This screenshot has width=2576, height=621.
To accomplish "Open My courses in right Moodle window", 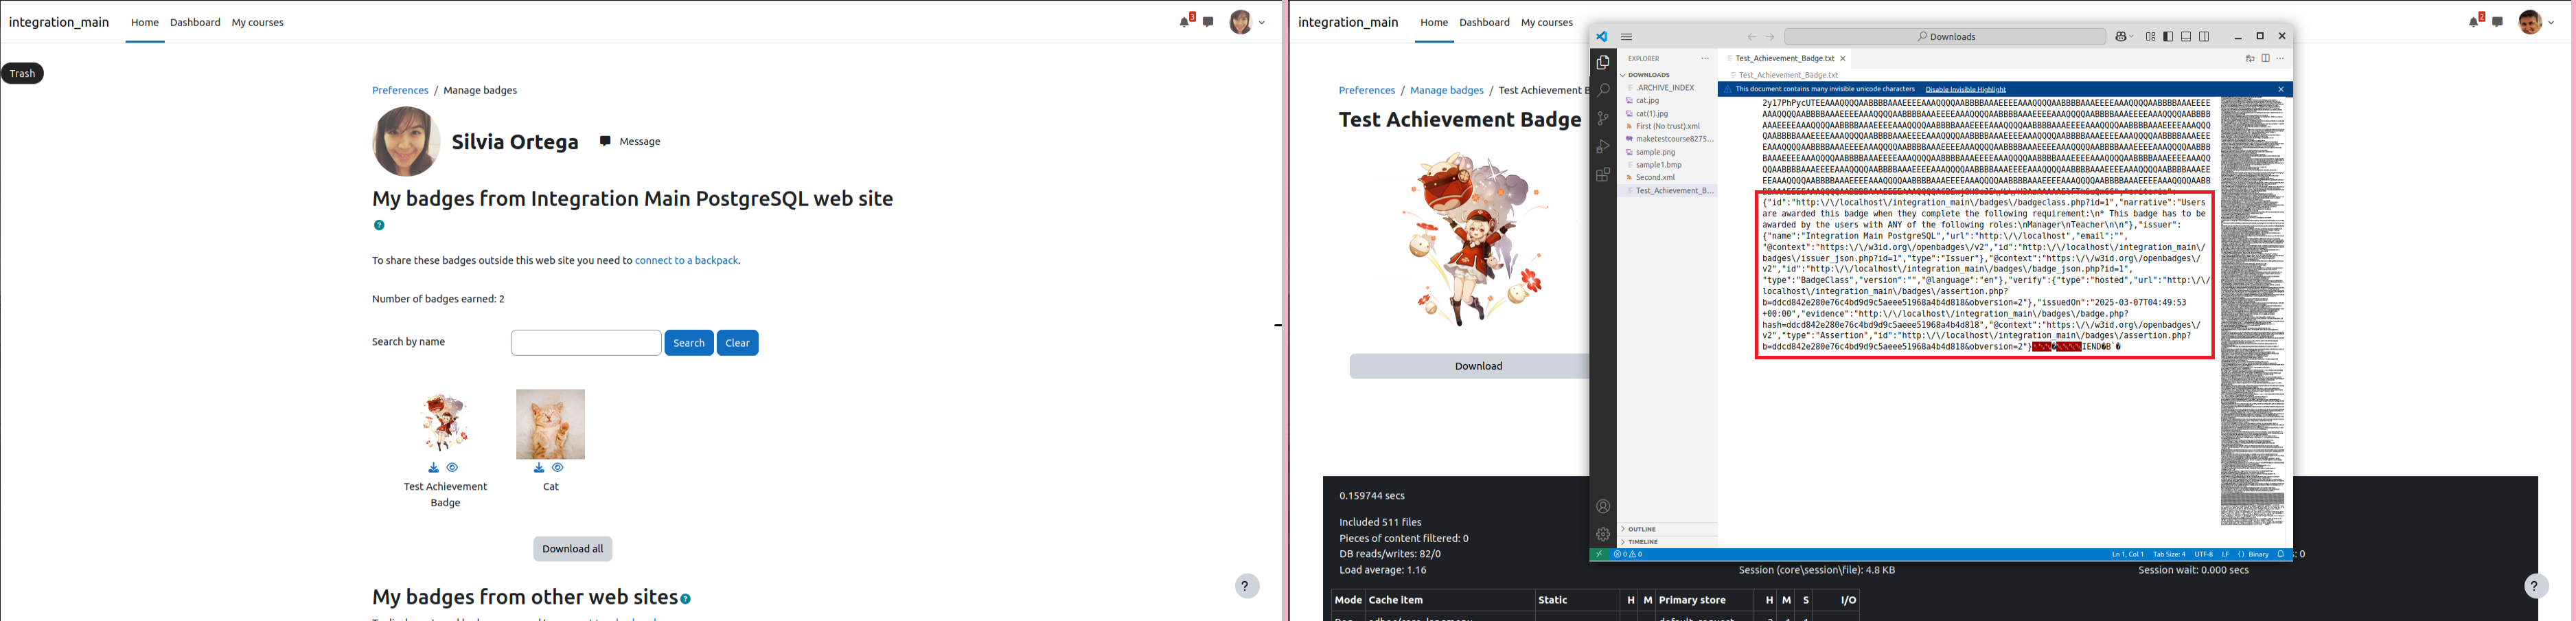I will pyautogui.click(x=1547, y=22).
